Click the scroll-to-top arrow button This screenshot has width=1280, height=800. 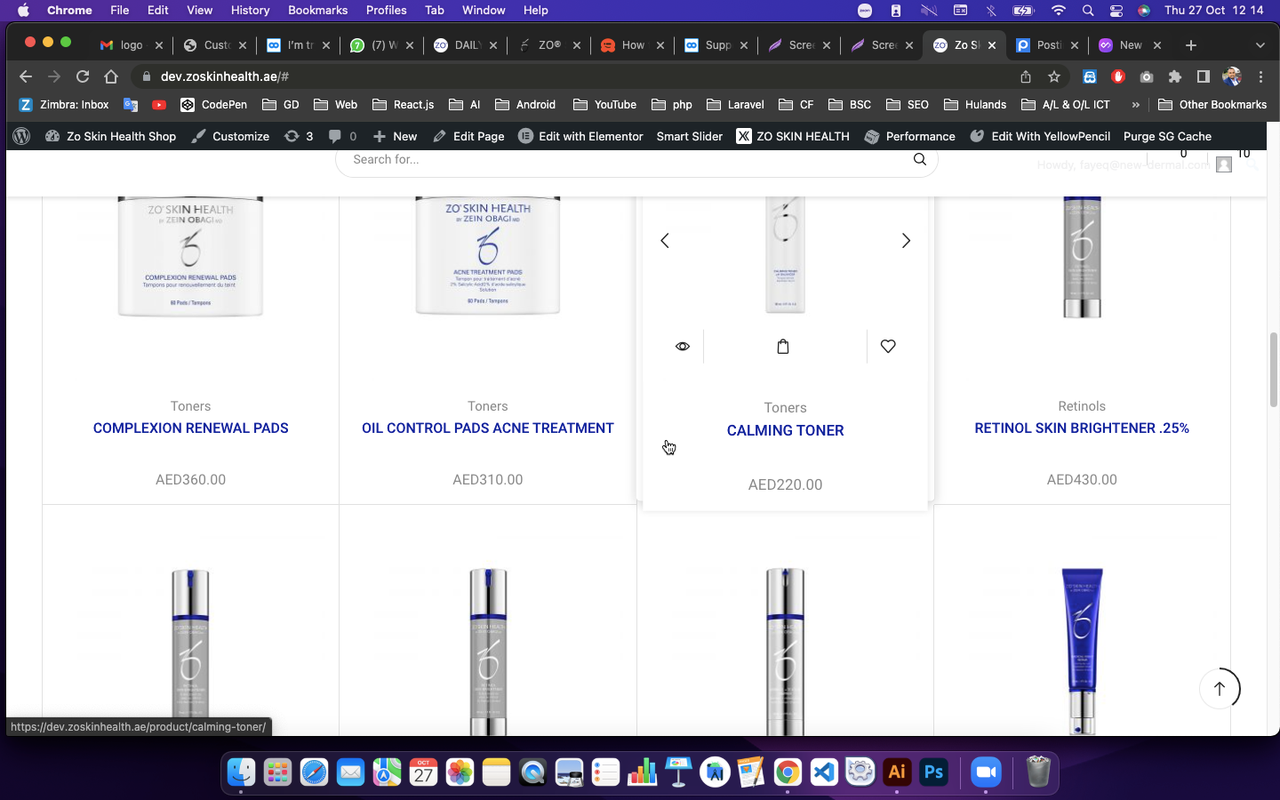pos(1219,688)
